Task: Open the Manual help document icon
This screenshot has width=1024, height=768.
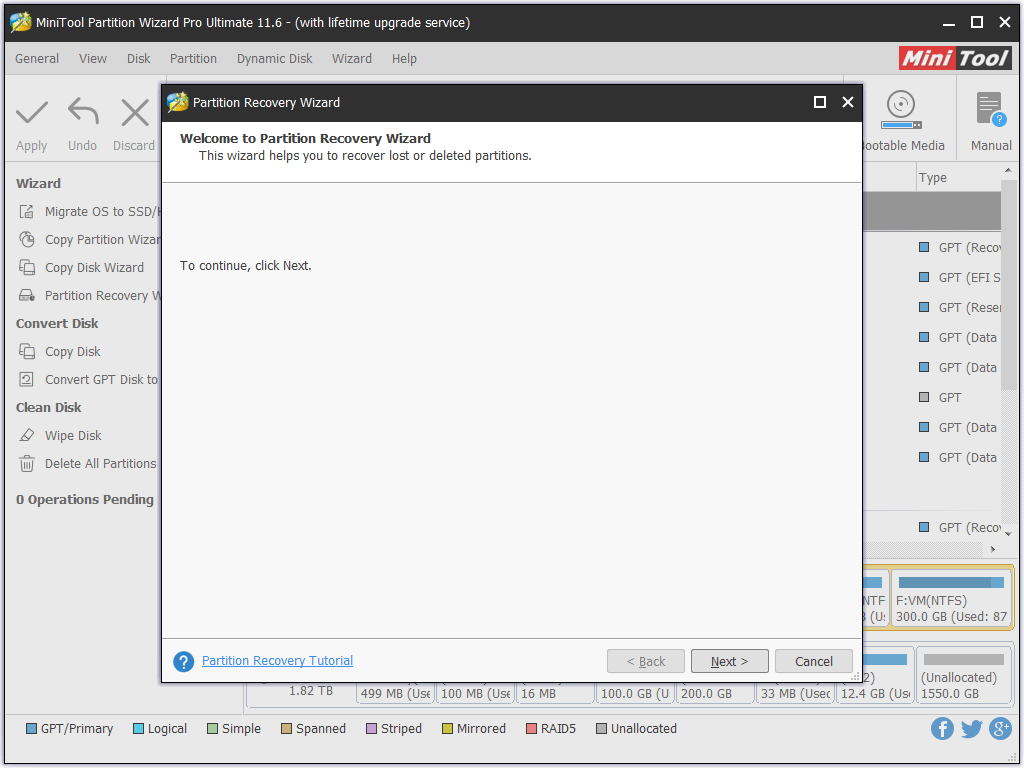Action: [x=991, y=109]
